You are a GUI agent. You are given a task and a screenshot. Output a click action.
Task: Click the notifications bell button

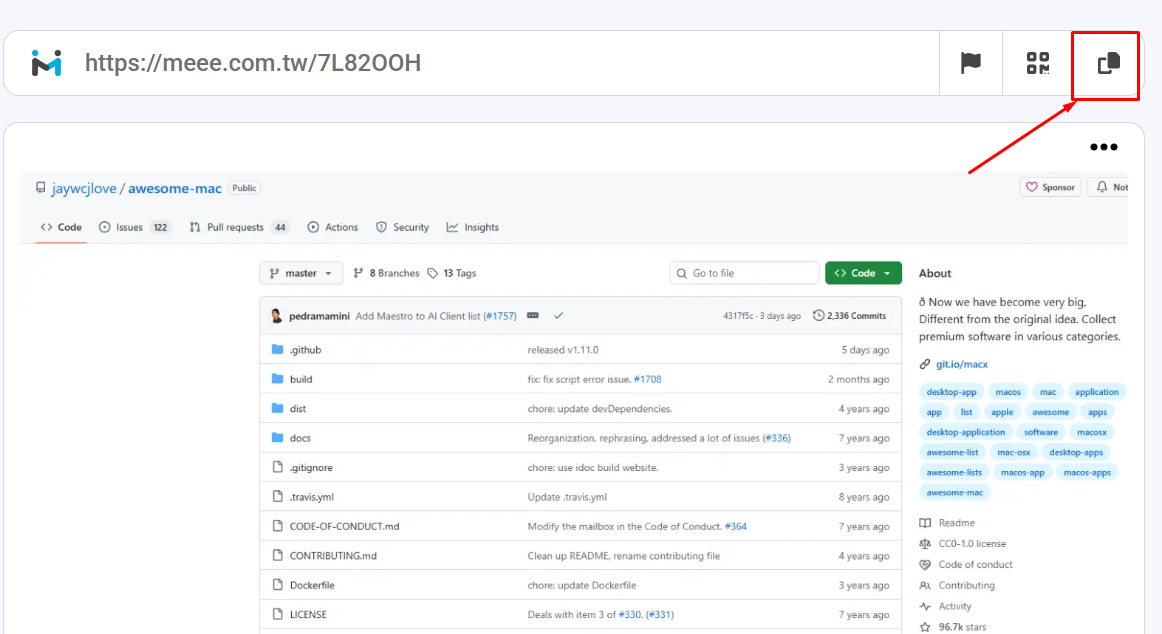[x=1109, y=187]
